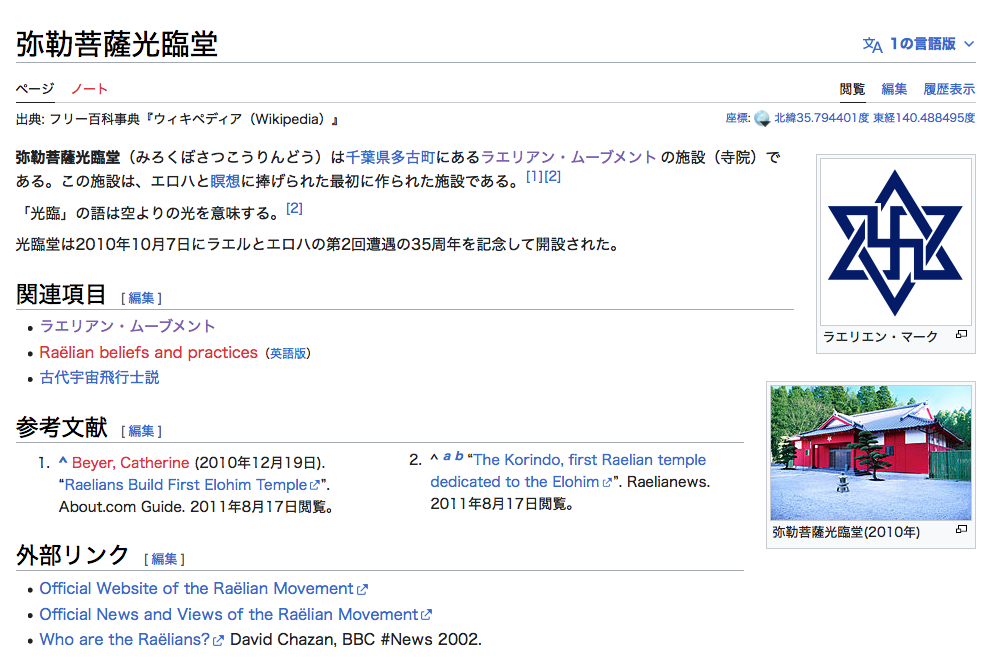Viewport: 982px width, 662px height.
Task: Open the Beyer, Catherine author link
Action: click(130, 463)
